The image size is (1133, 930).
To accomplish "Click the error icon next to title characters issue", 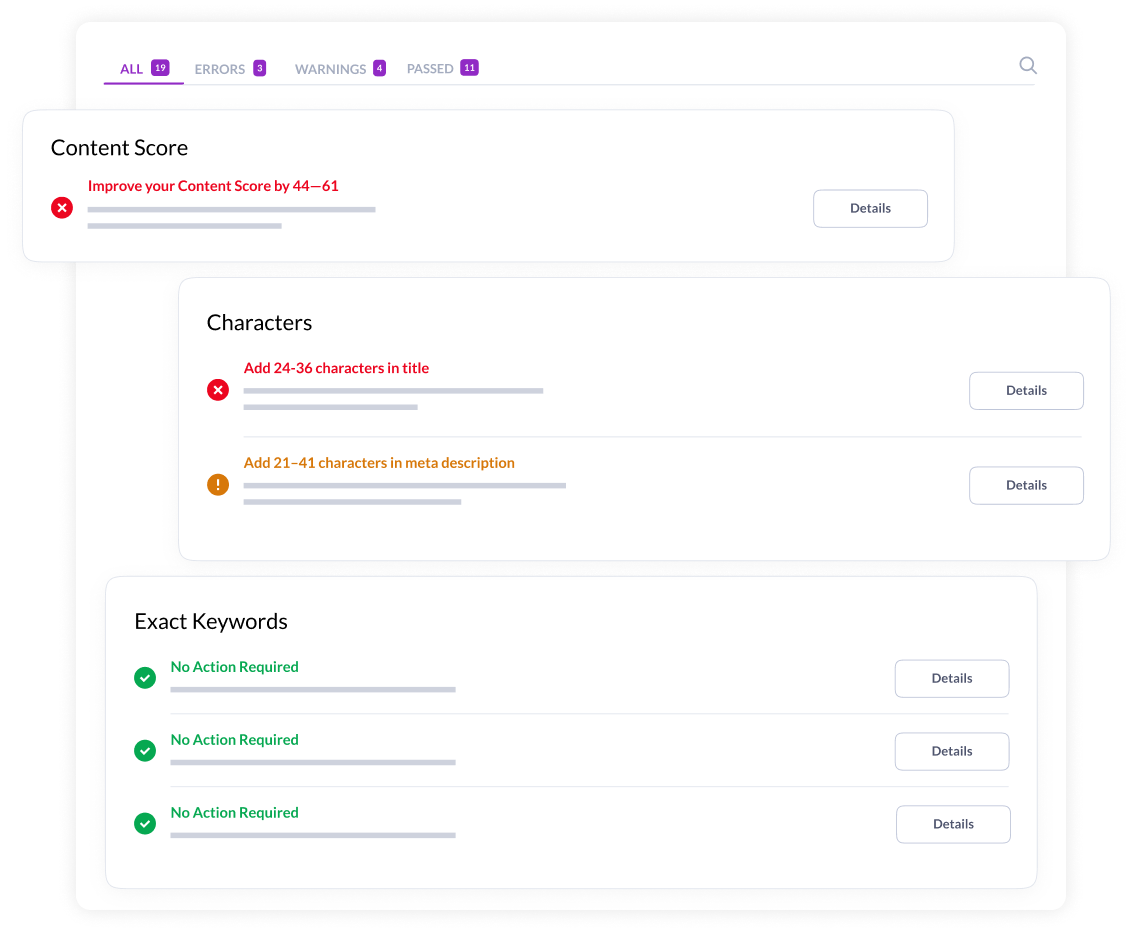I will [x=218, y=390].
